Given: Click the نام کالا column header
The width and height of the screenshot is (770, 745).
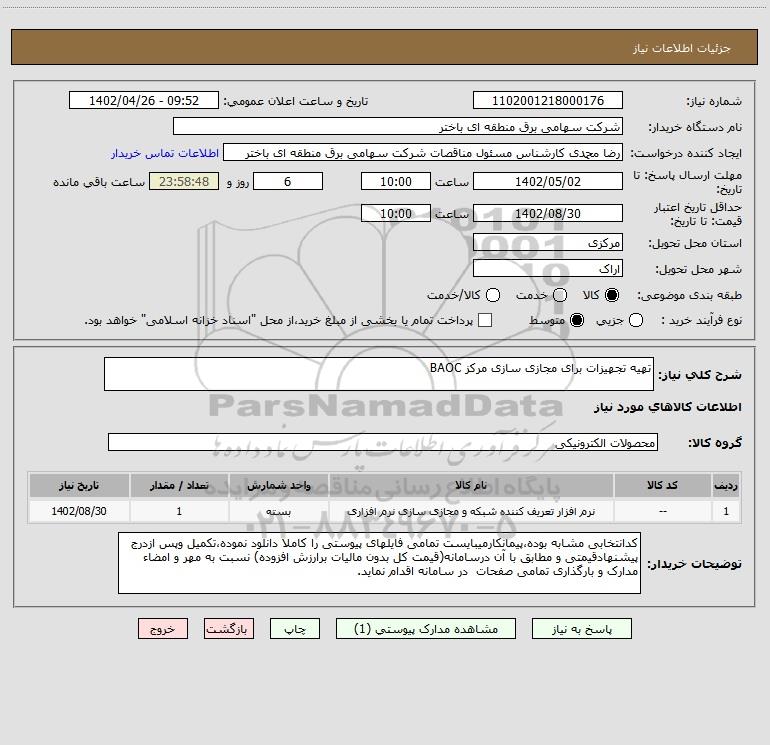Looking at the screenshot, I should pyautogui.click(x=470, y=486).
